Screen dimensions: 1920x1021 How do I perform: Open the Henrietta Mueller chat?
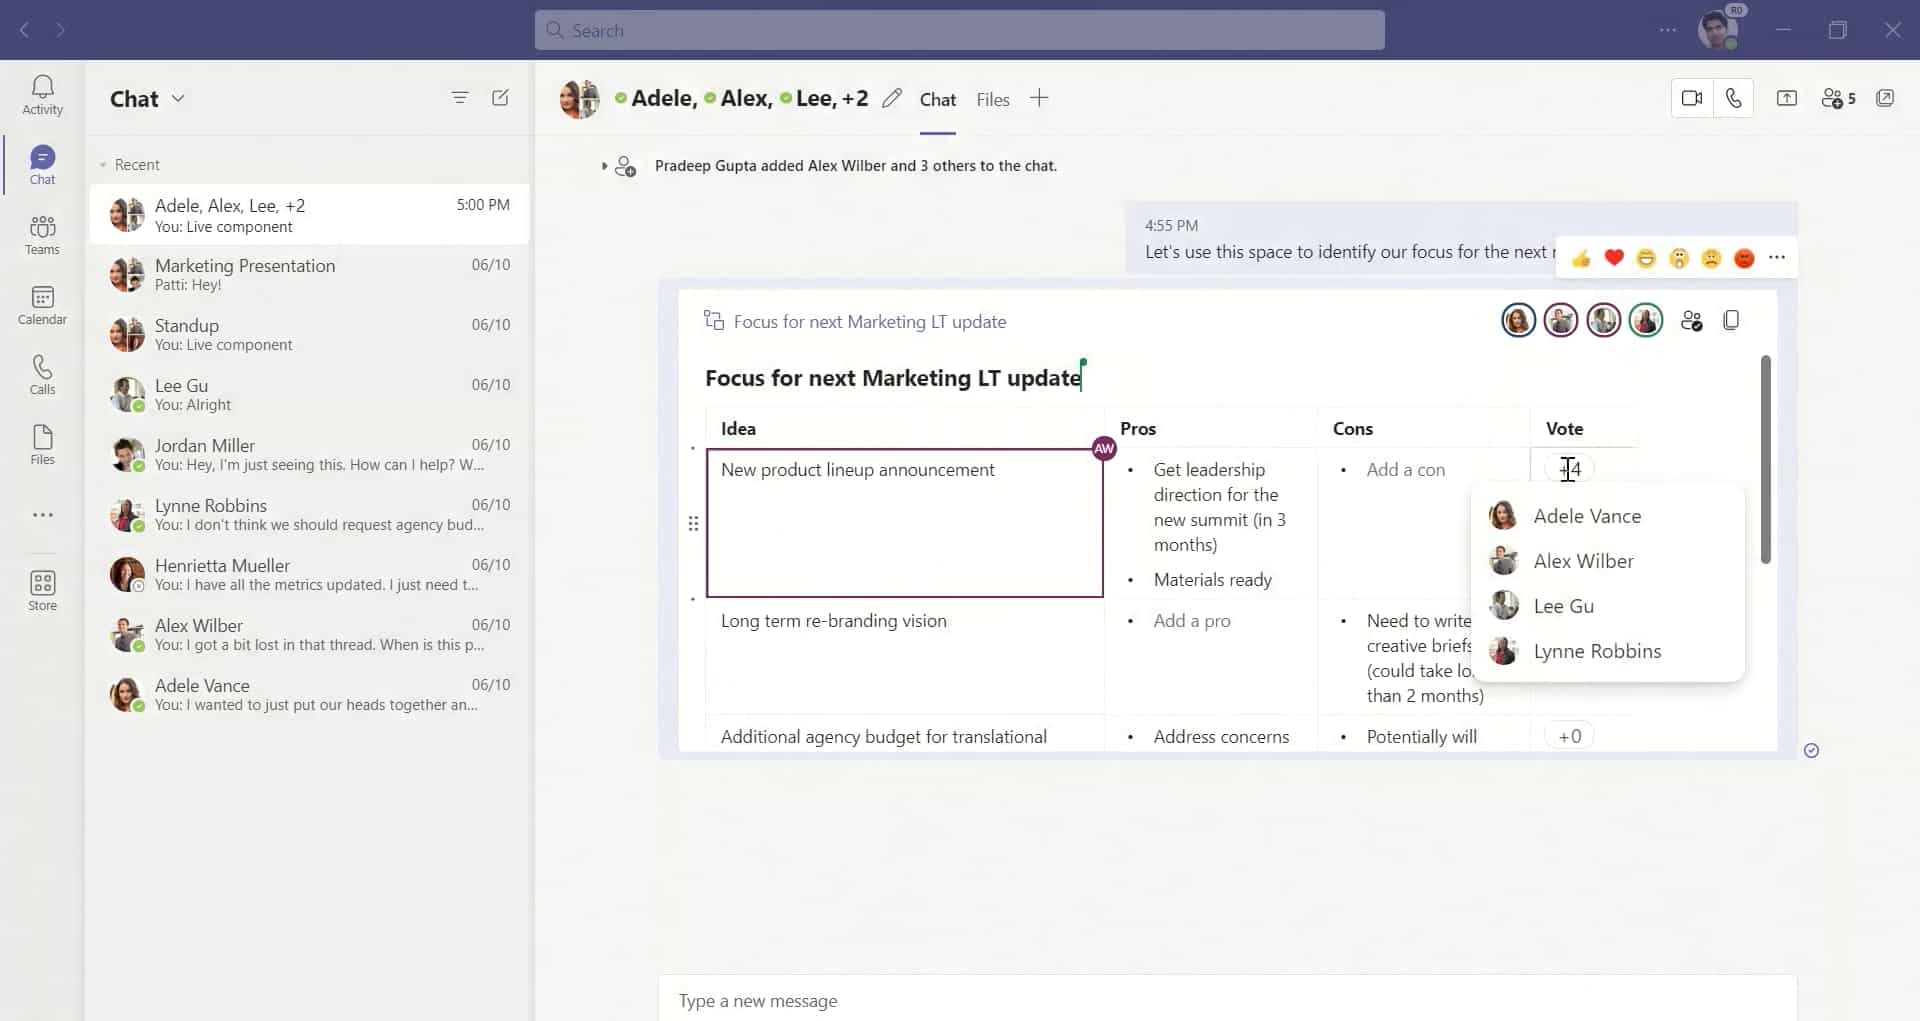[310, 574]
